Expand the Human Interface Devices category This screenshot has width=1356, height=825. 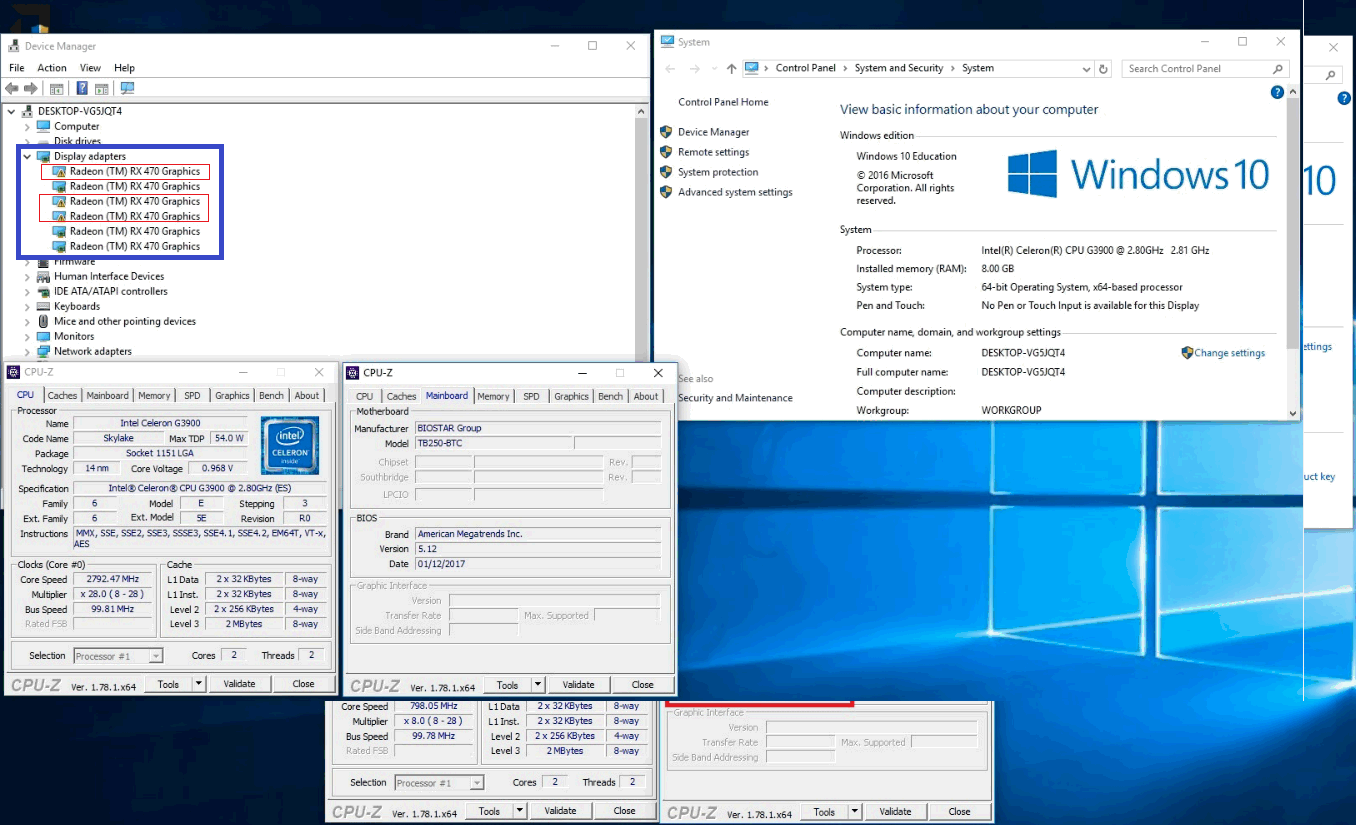(27, 276)
